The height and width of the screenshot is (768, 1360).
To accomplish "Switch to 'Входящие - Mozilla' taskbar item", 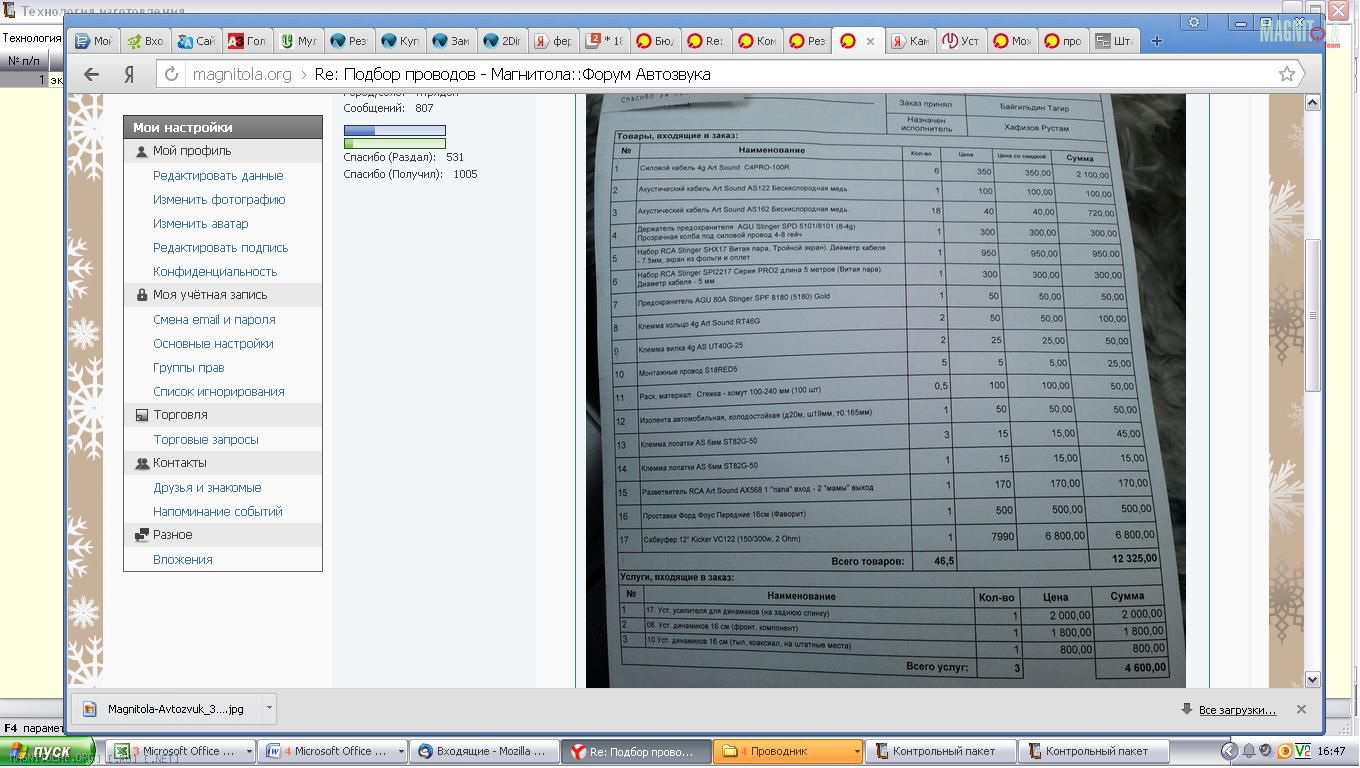I will tap(485, 751).
